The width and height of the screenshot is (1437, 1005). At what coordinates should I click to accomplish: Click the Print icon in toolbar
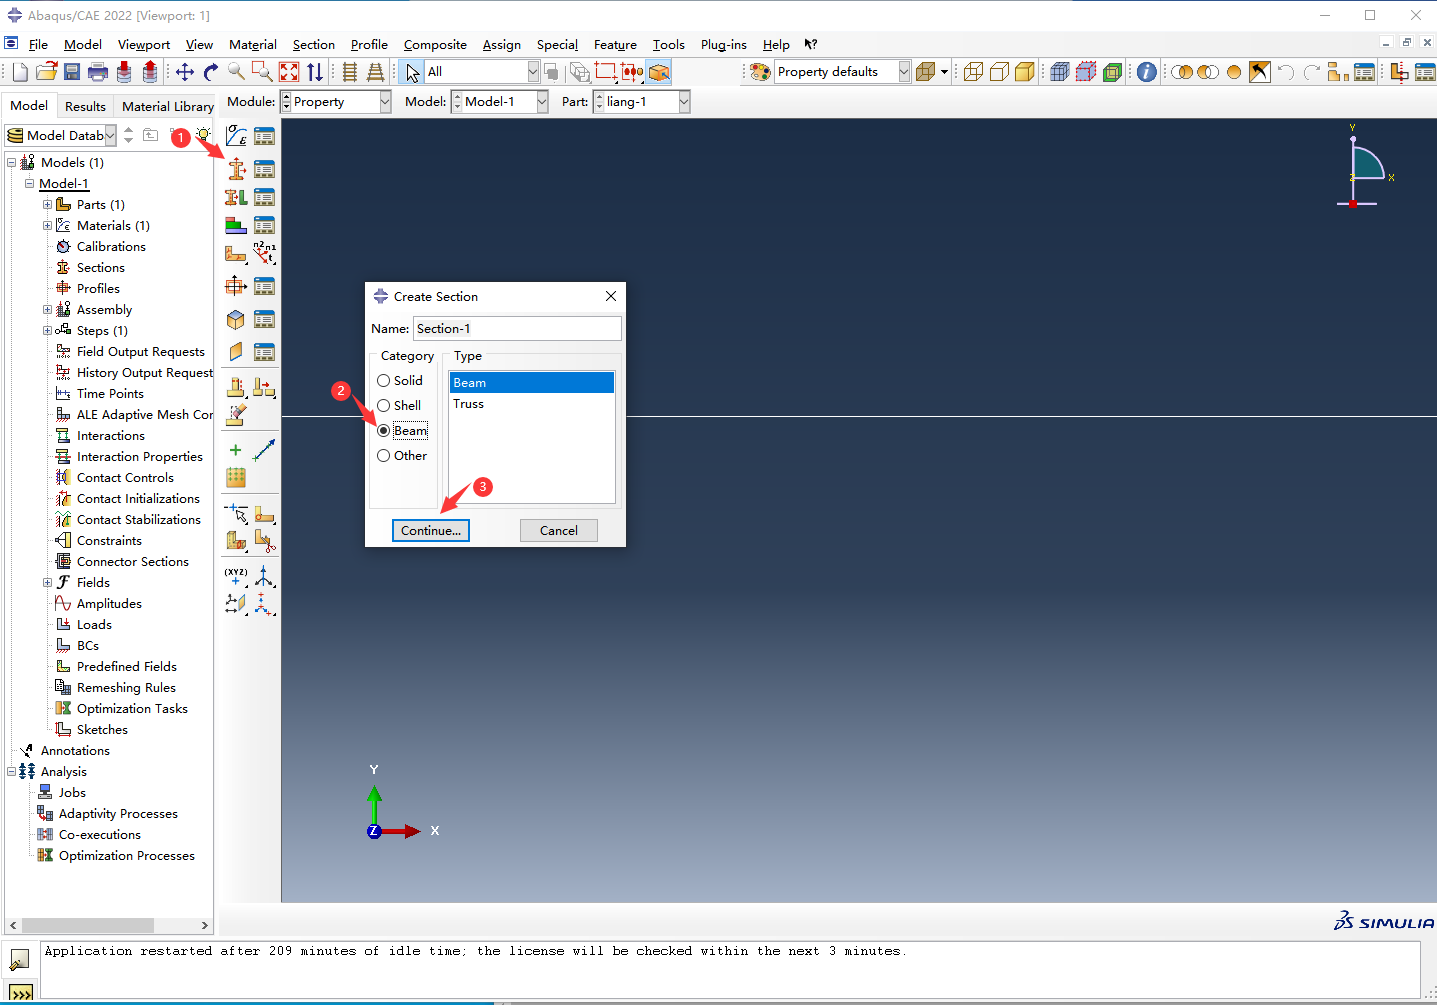[x=98, y=72]
